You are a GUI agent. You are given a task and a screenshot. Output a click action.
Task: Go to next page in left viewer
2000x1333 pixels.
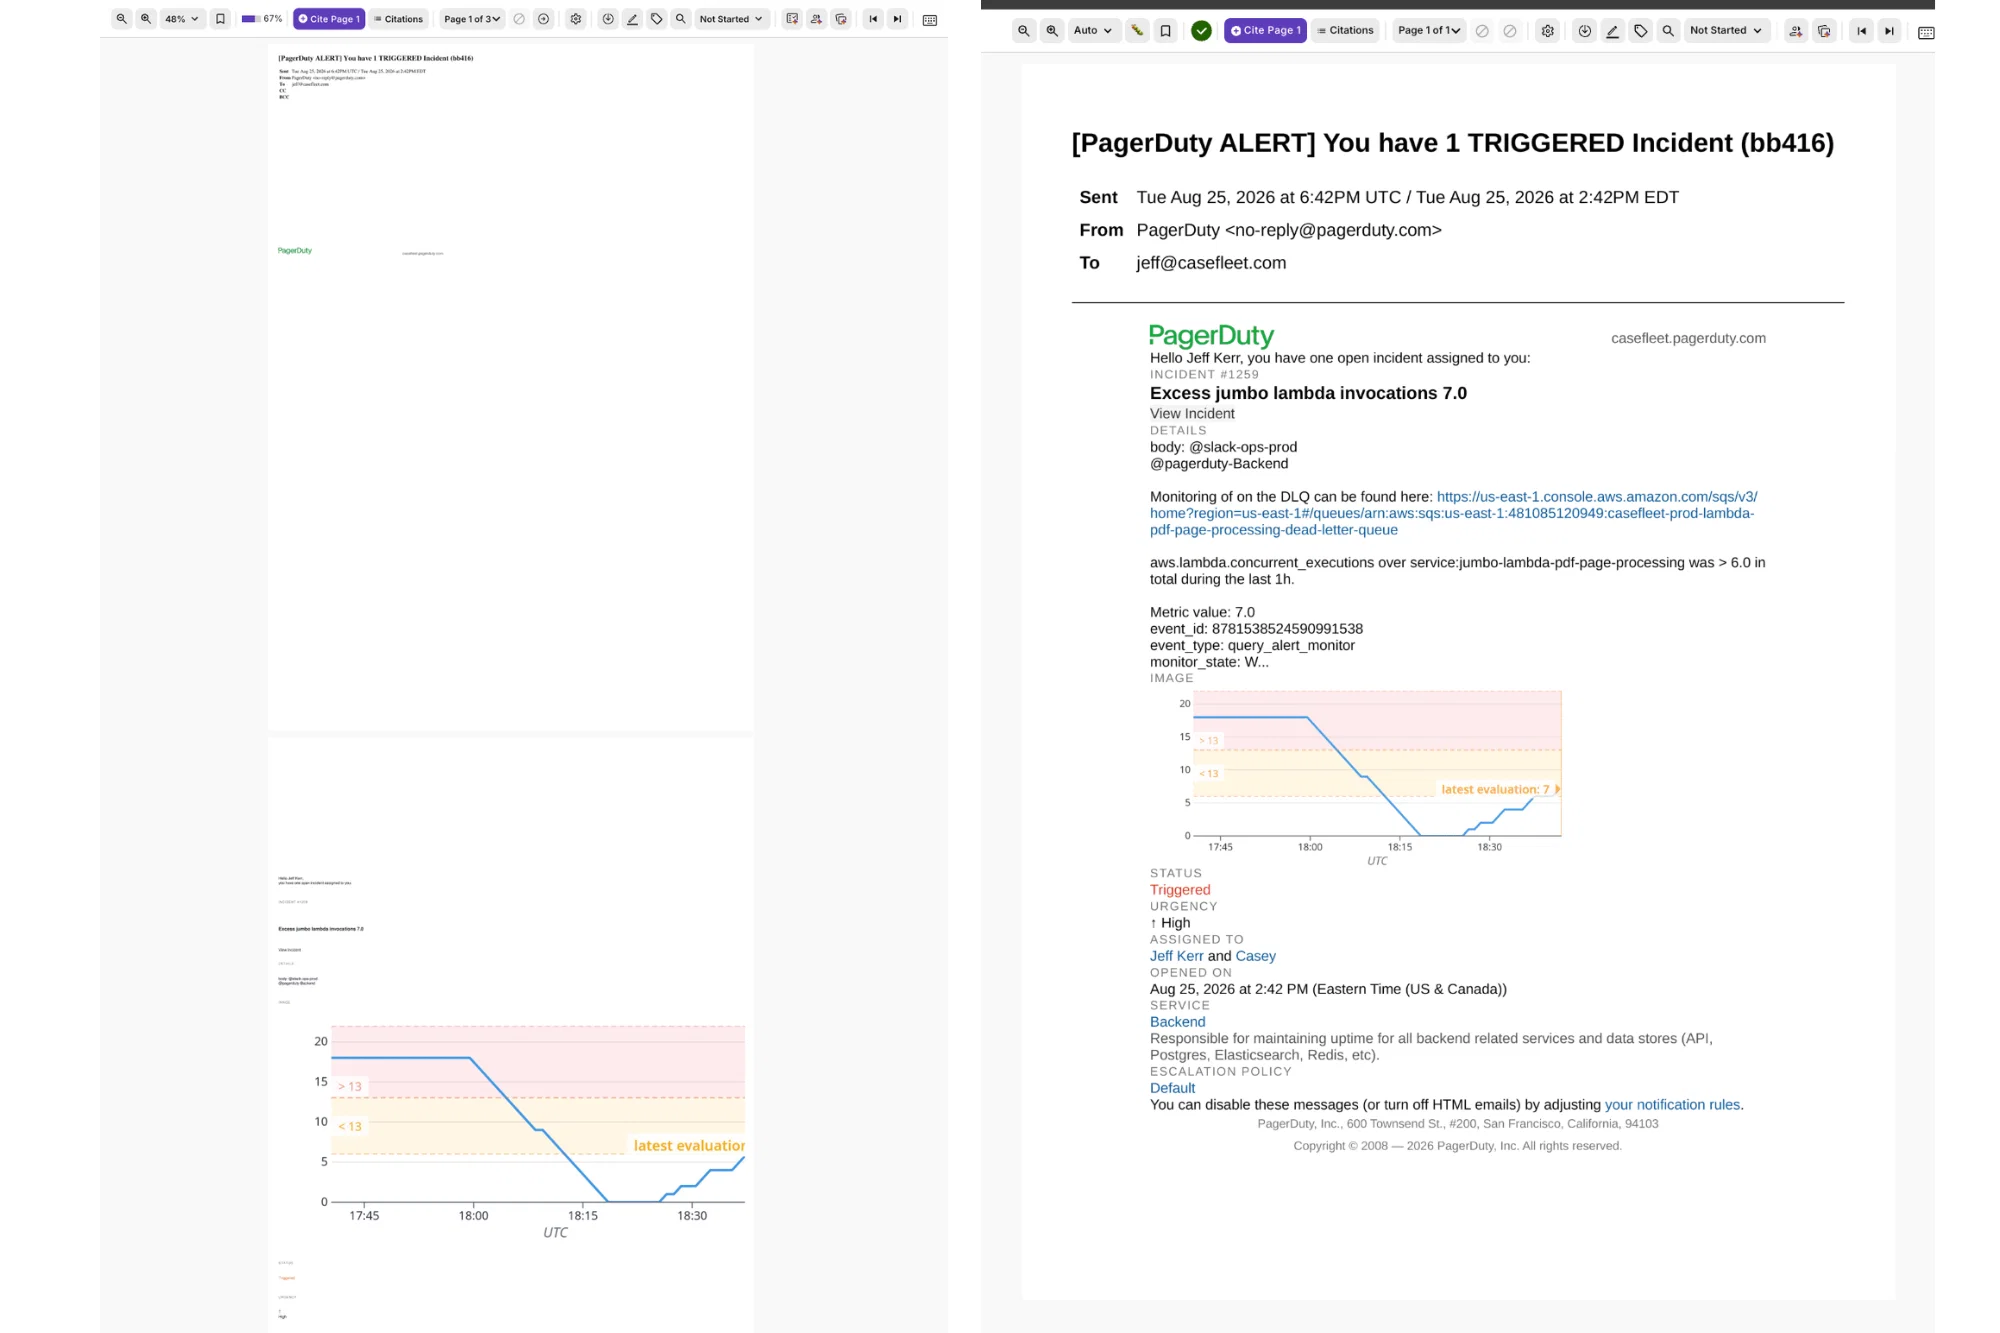click(543, 19)
